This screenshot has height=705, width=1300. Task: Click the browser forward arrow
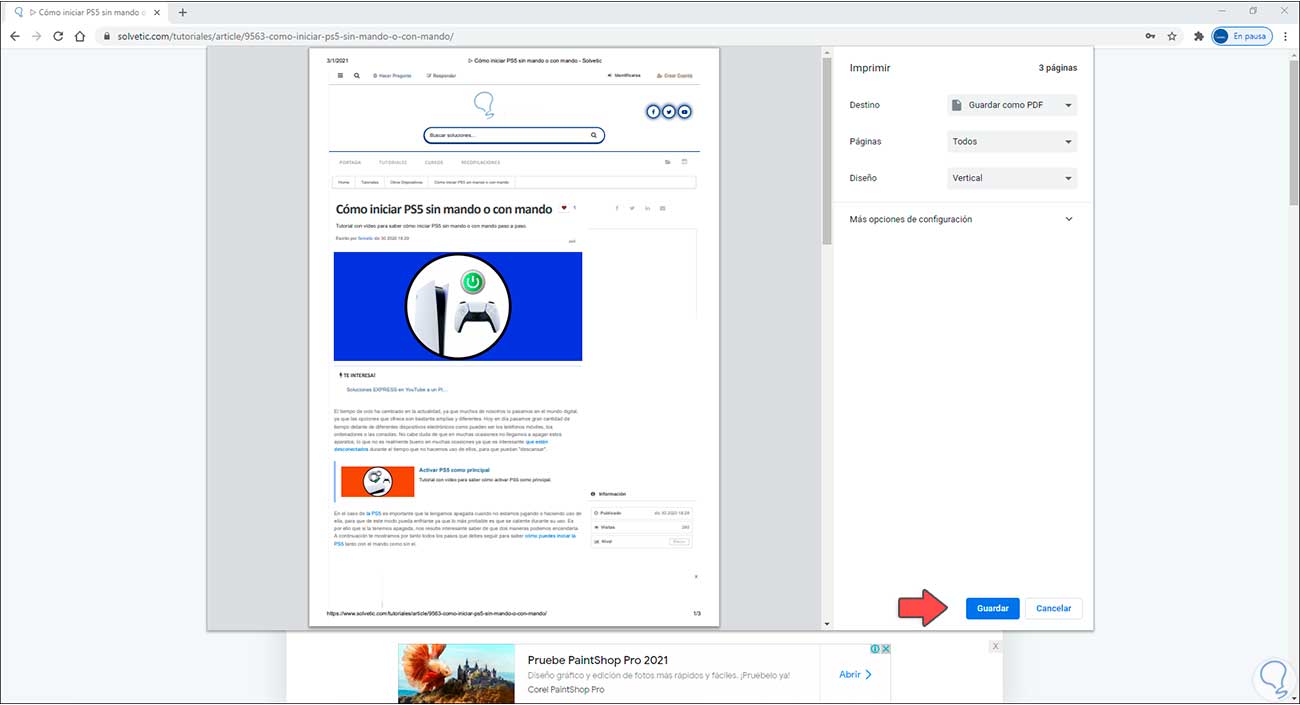(37, 36)
